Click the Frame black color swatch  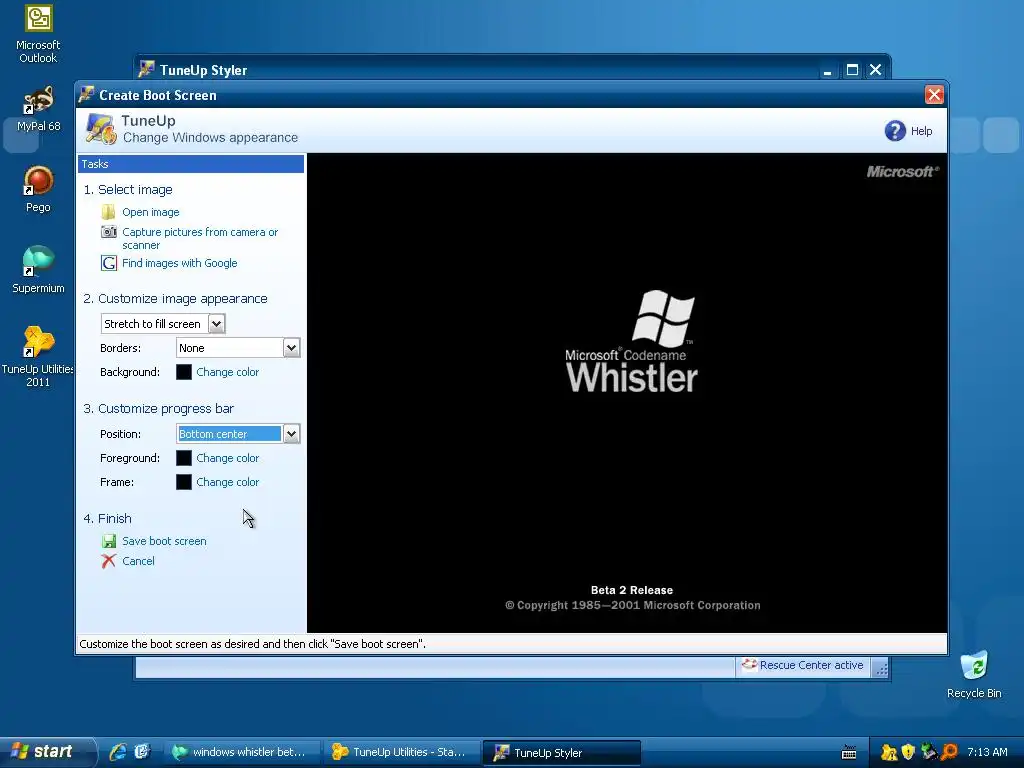(x=184, y=482)
